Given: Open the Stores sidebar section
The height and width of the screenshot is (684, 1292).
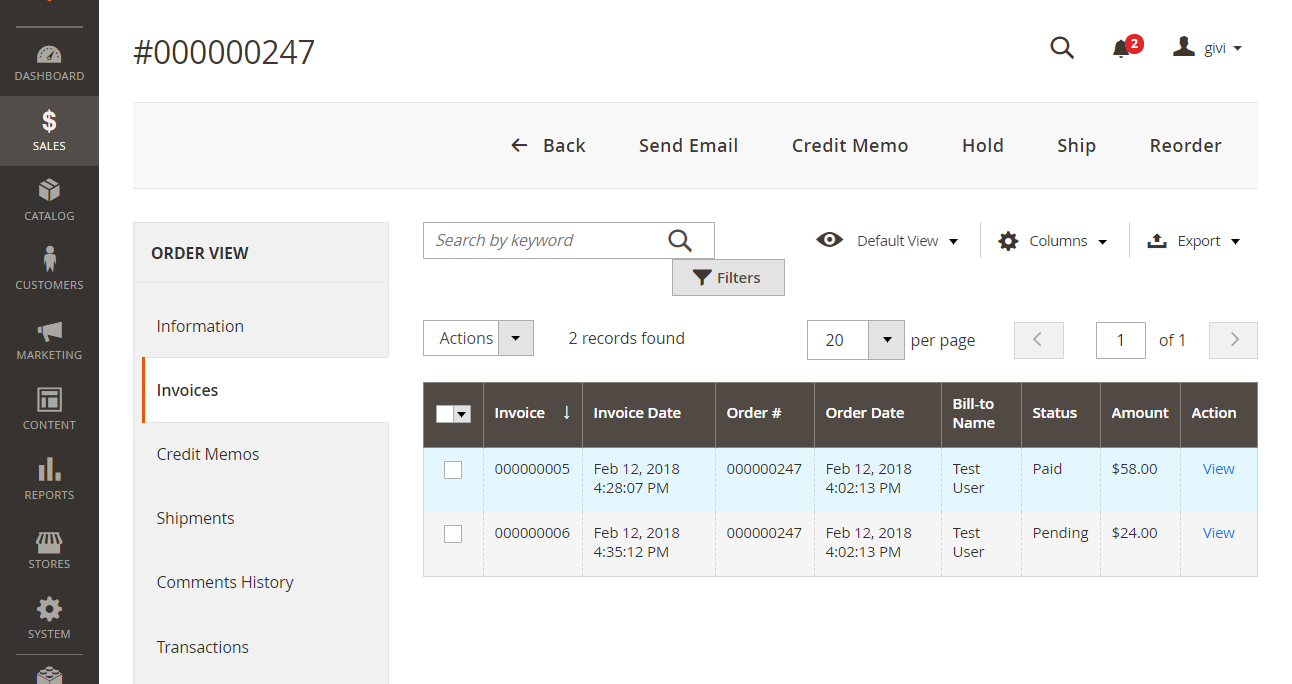Looking at the screenshot, I should tap(49, 549).
